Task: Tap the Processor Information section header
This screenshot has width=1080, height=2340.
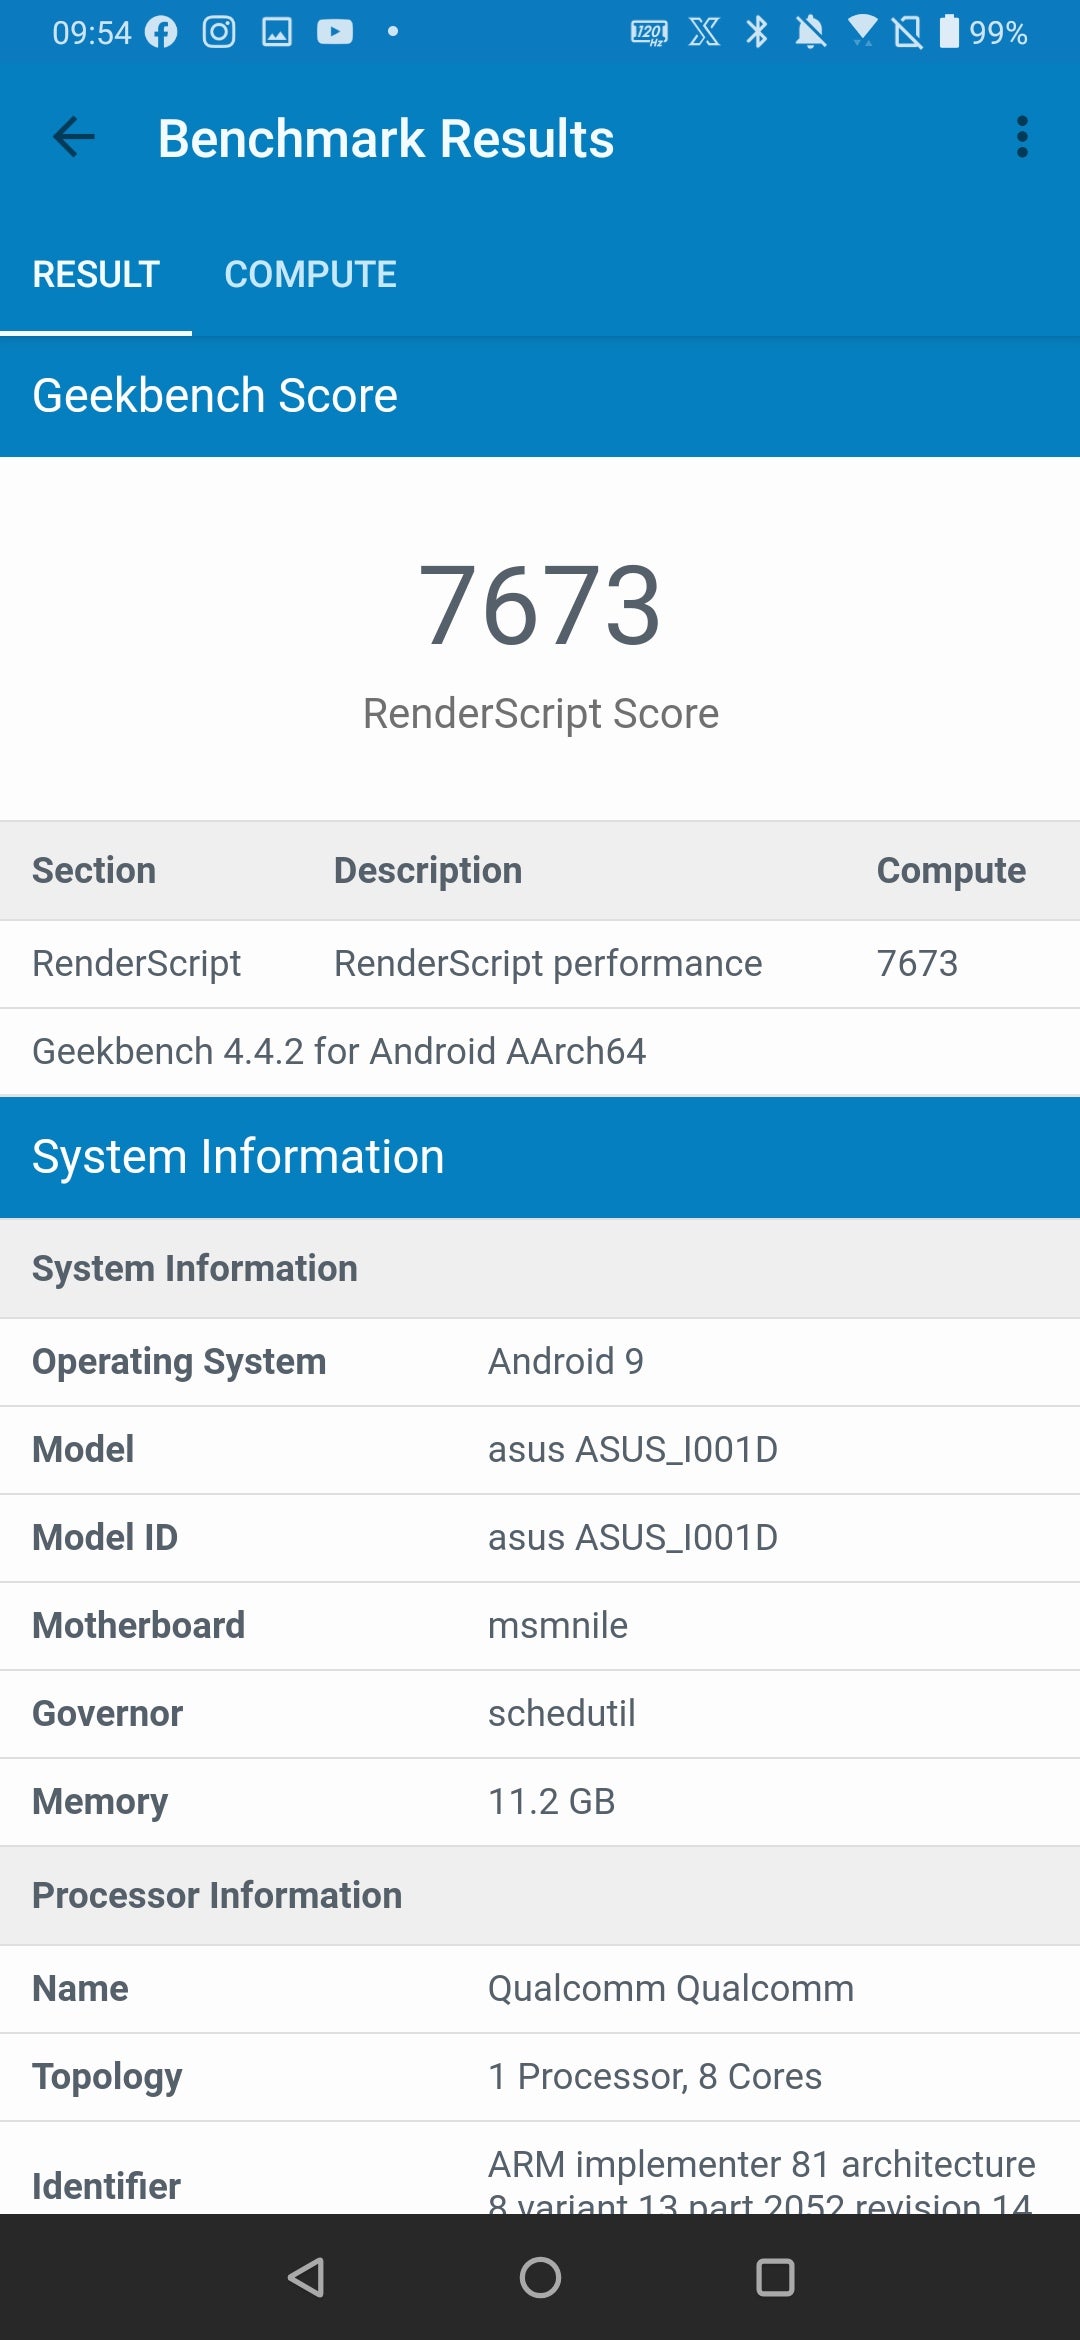Action: coord(540,1895)
